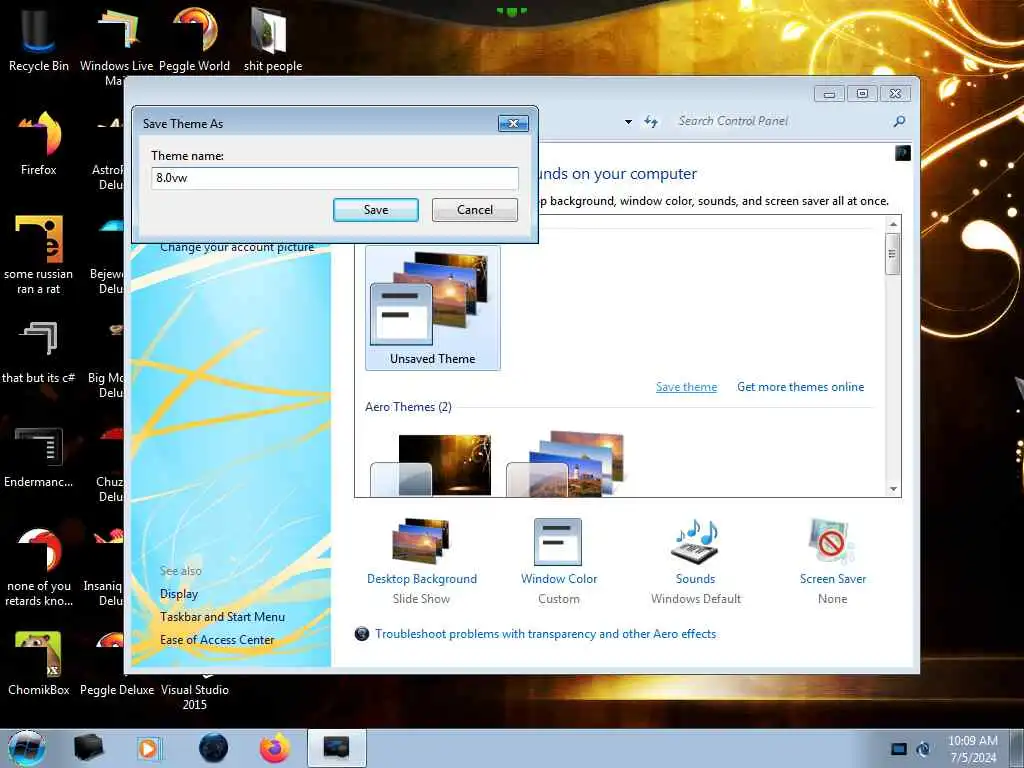Select the dark gold Aero theme thumbnail
The height and width of the screenshot is (768, 1024).
pos(431,465)
